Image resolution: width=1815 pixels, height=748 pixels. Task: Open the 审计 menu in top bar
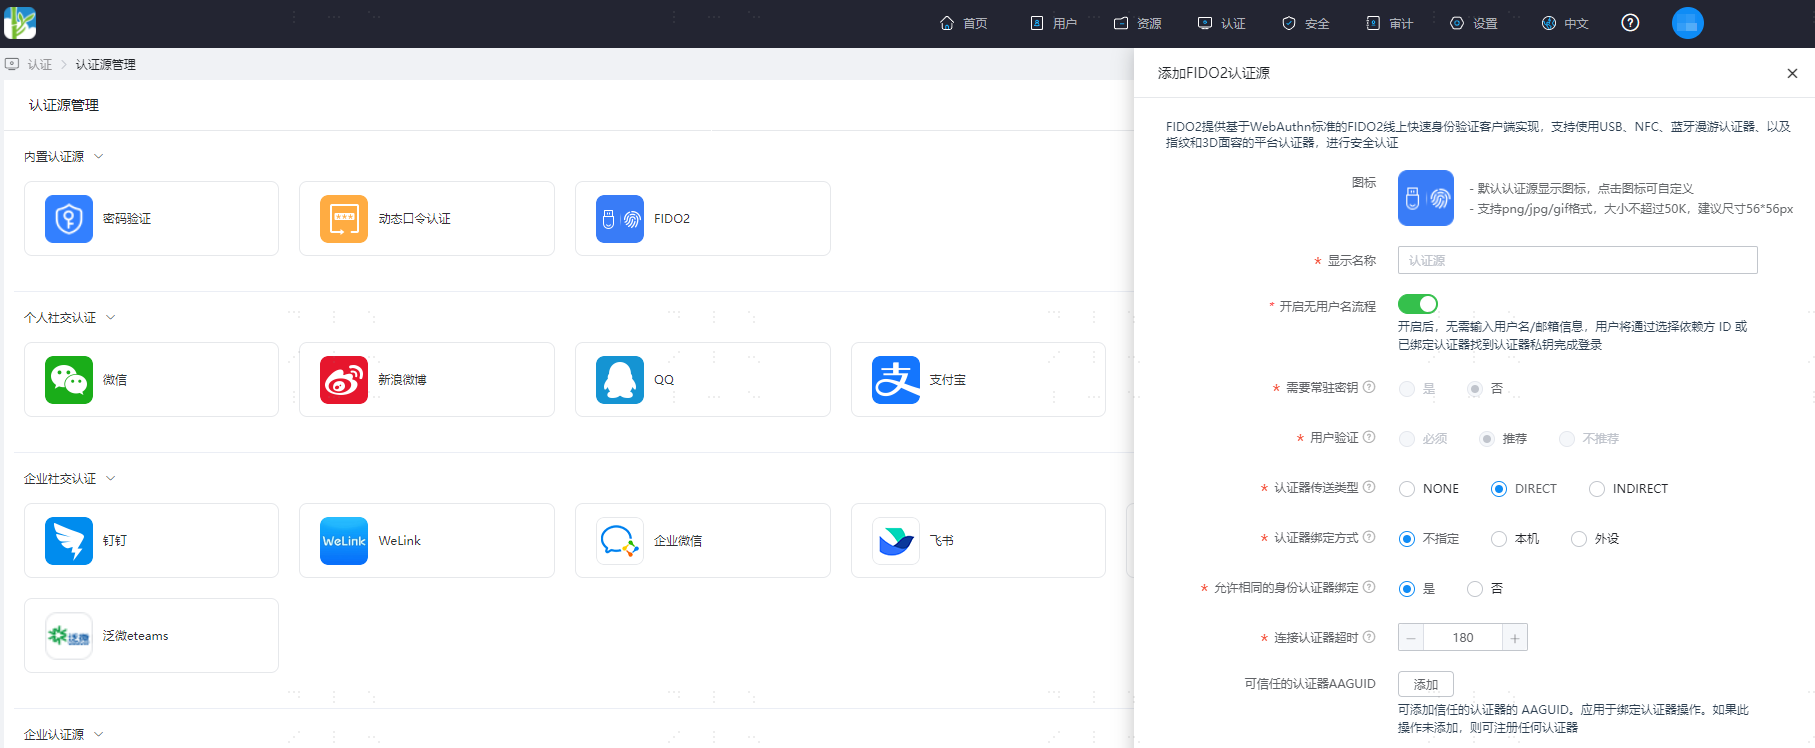(x=1389, y=23)
